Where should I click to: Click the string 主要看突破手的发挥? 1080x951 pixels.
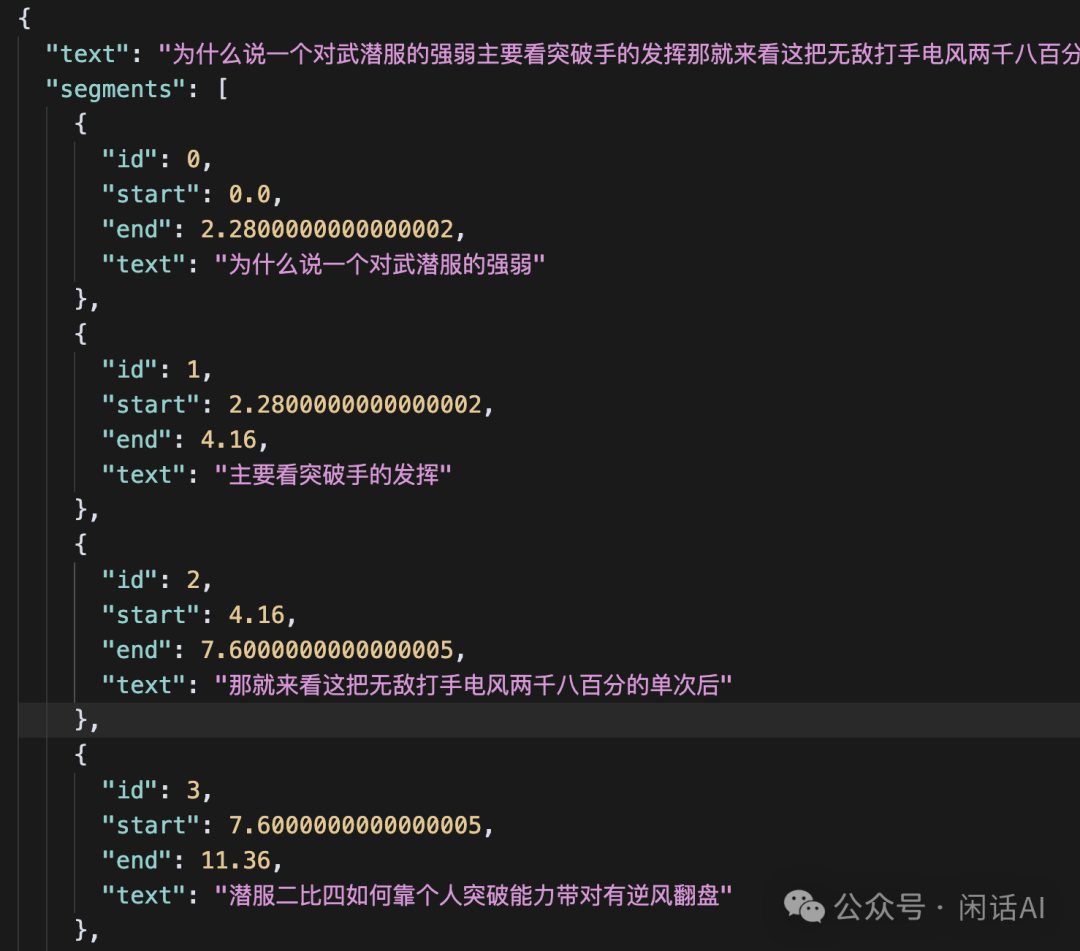334,475
